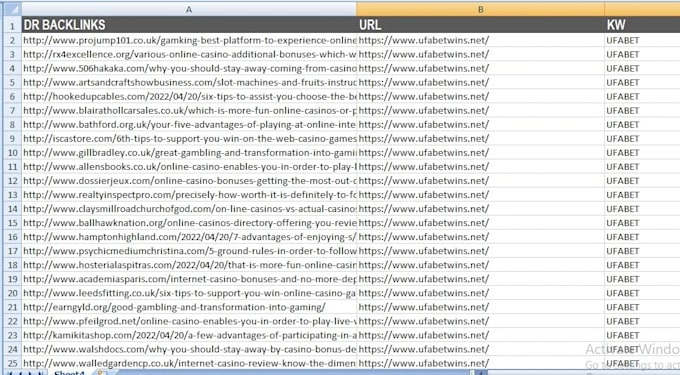Image resolution: width=680 pixels, height=375 pixels.
Task: Select the walledgardencp.co.uk backlink cell
Action: (189, 363)
